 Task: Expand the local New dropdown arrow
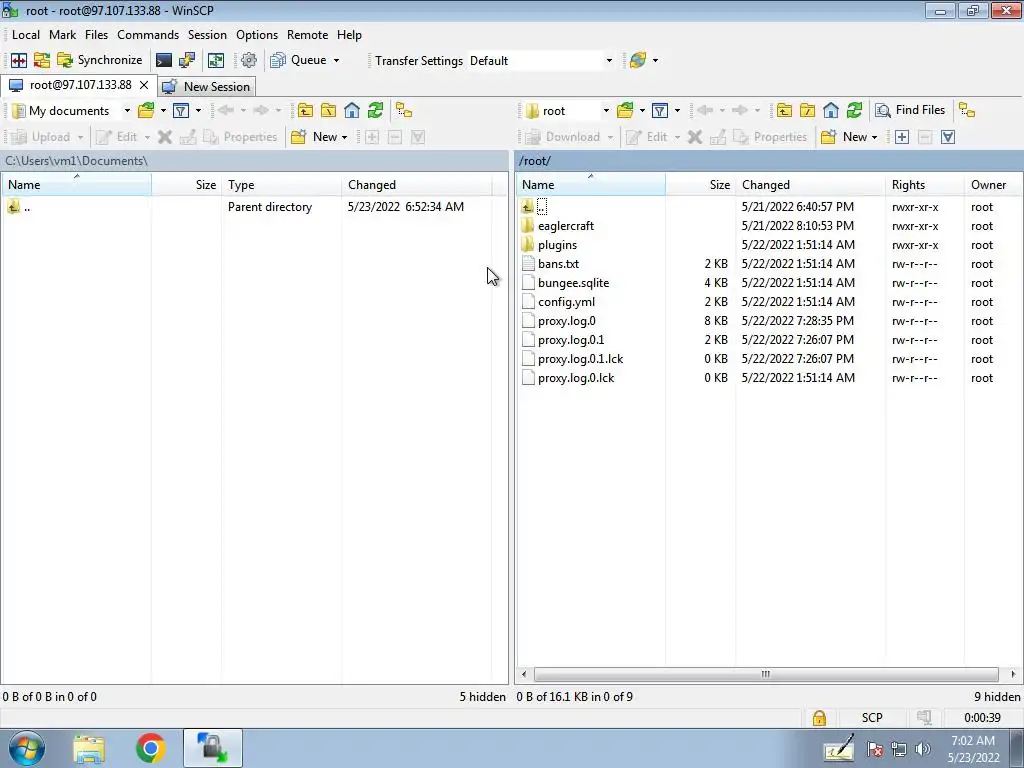tap(344, 137)
